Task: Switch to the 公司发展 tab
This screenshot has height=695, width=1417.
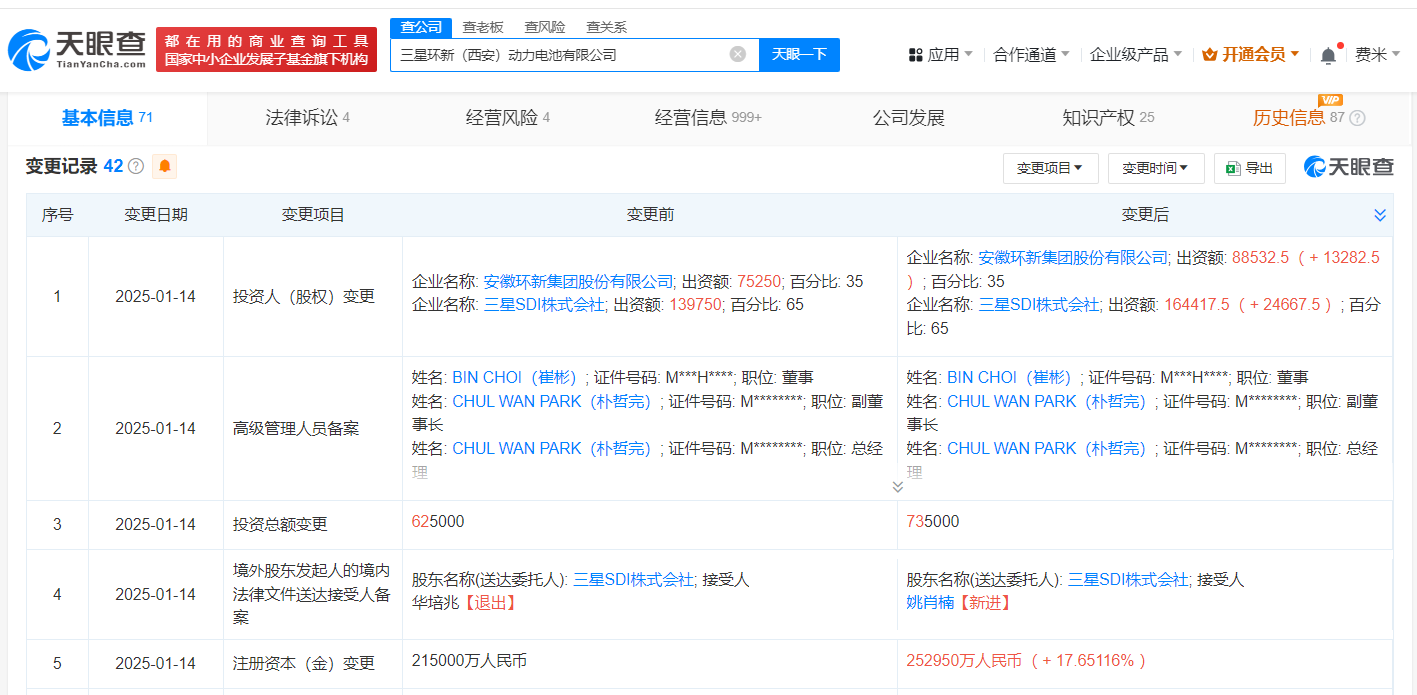Action: click(908, 118)
